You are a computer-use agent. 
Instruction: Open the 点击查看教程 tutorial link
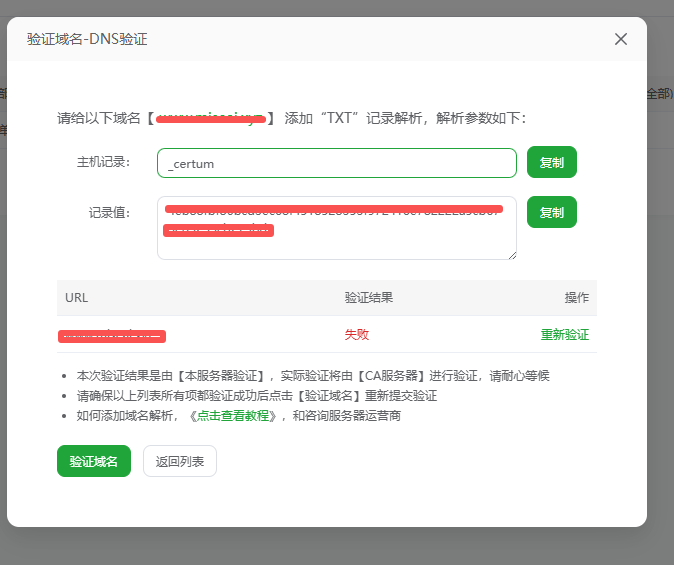point(233,416)
